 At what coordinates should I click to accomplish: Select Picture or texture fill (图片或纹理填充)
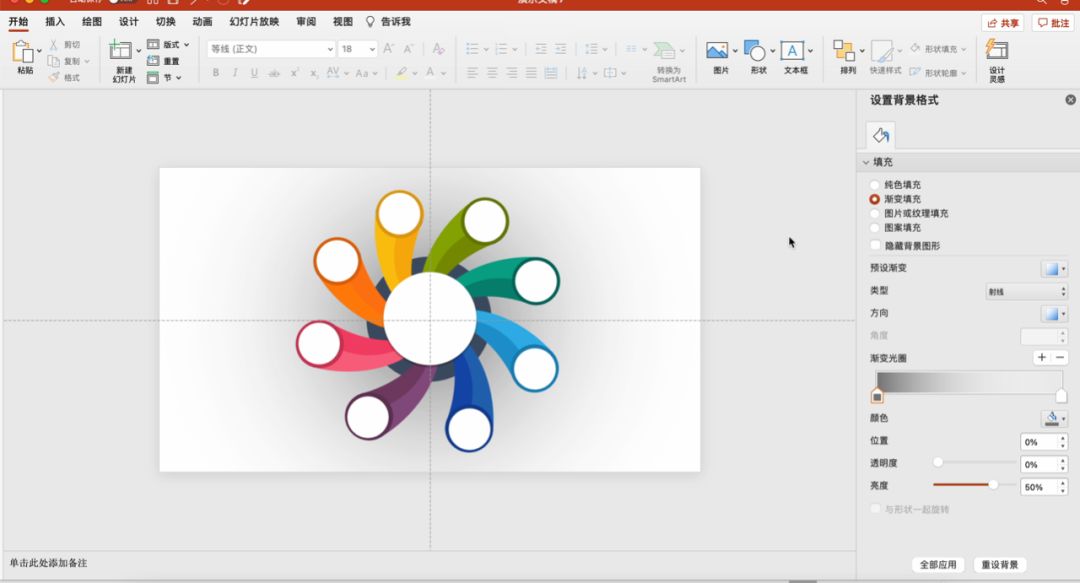875,214
